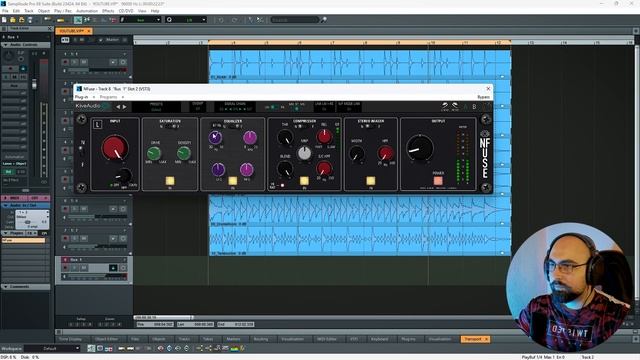Screen dimensions: 640x360
Task: Toggle the NFuse POWER button
Action: tap(438, 180)
